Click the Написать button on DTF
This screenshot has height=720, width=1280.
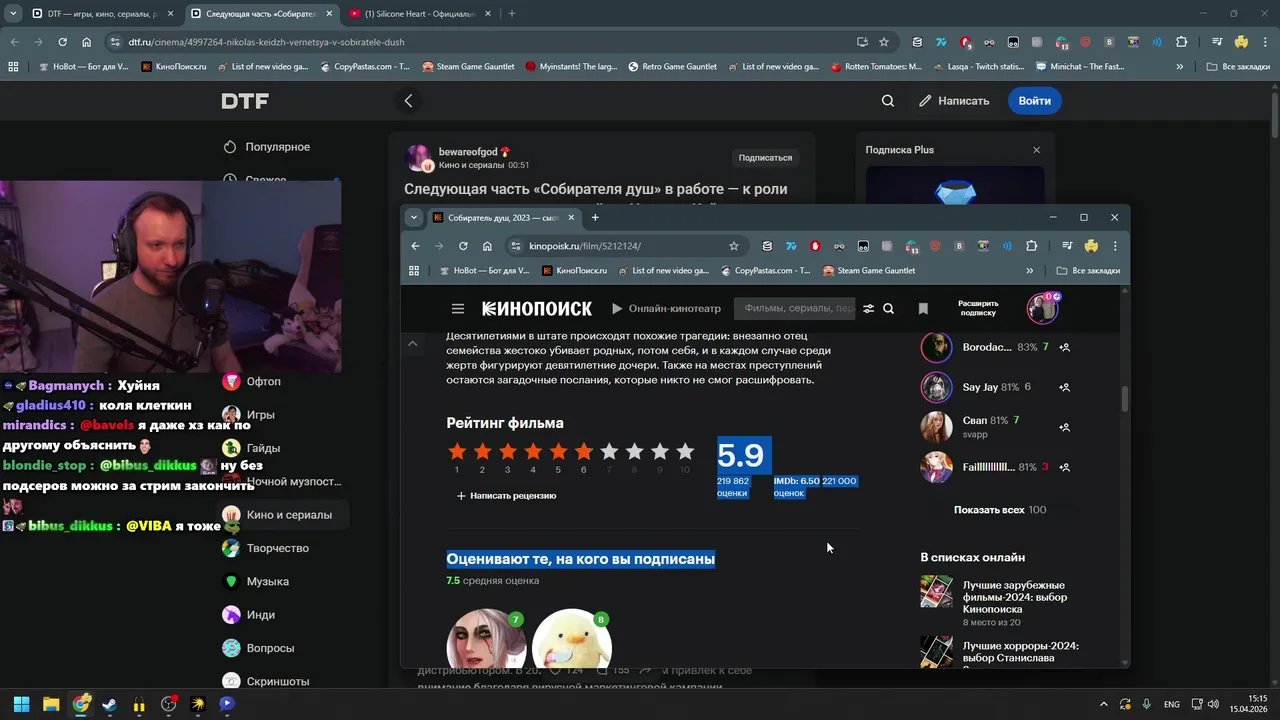(x=954, y=101)
